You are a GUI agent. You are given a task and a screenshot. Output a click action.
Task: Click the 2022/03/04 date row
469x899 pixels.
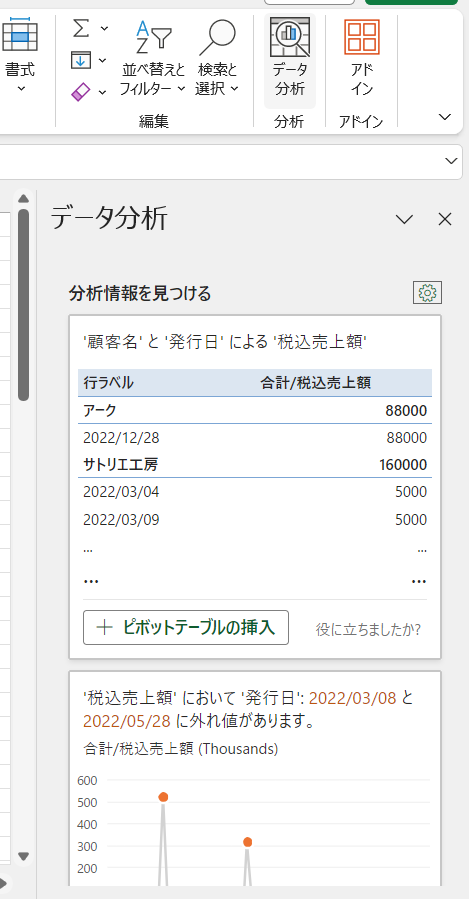point(255,492)
